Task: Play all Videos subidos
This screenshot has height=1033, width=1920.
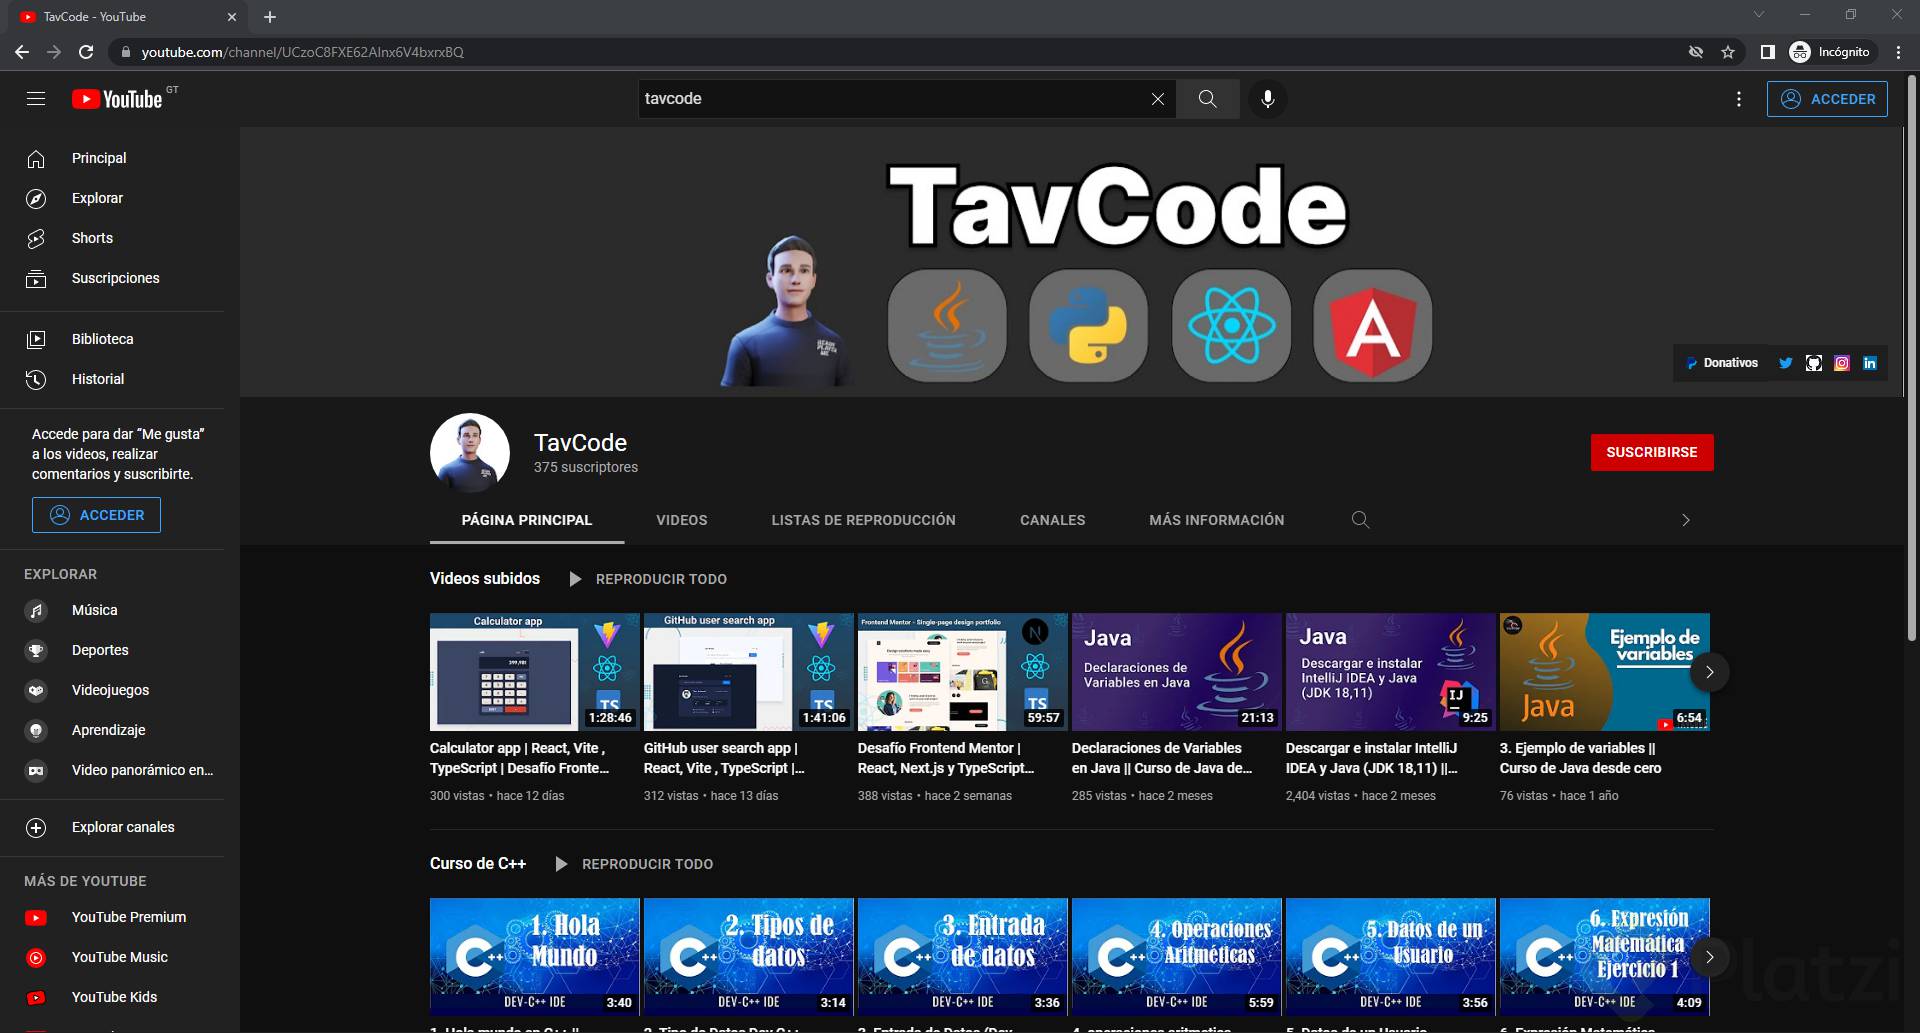Action: (648, 579)
